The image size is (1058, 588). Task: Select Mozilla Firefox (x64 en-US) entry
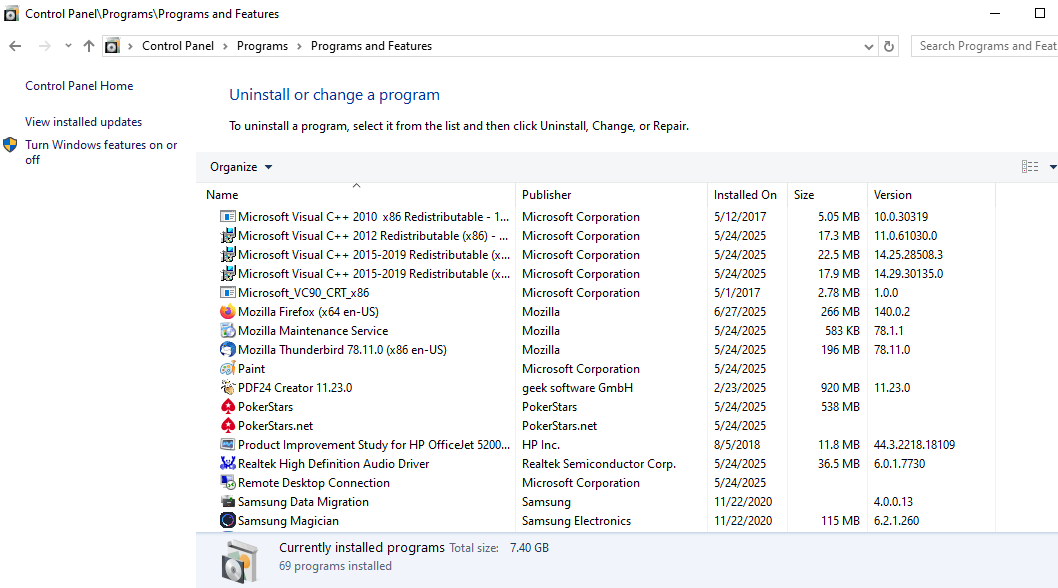308,312
